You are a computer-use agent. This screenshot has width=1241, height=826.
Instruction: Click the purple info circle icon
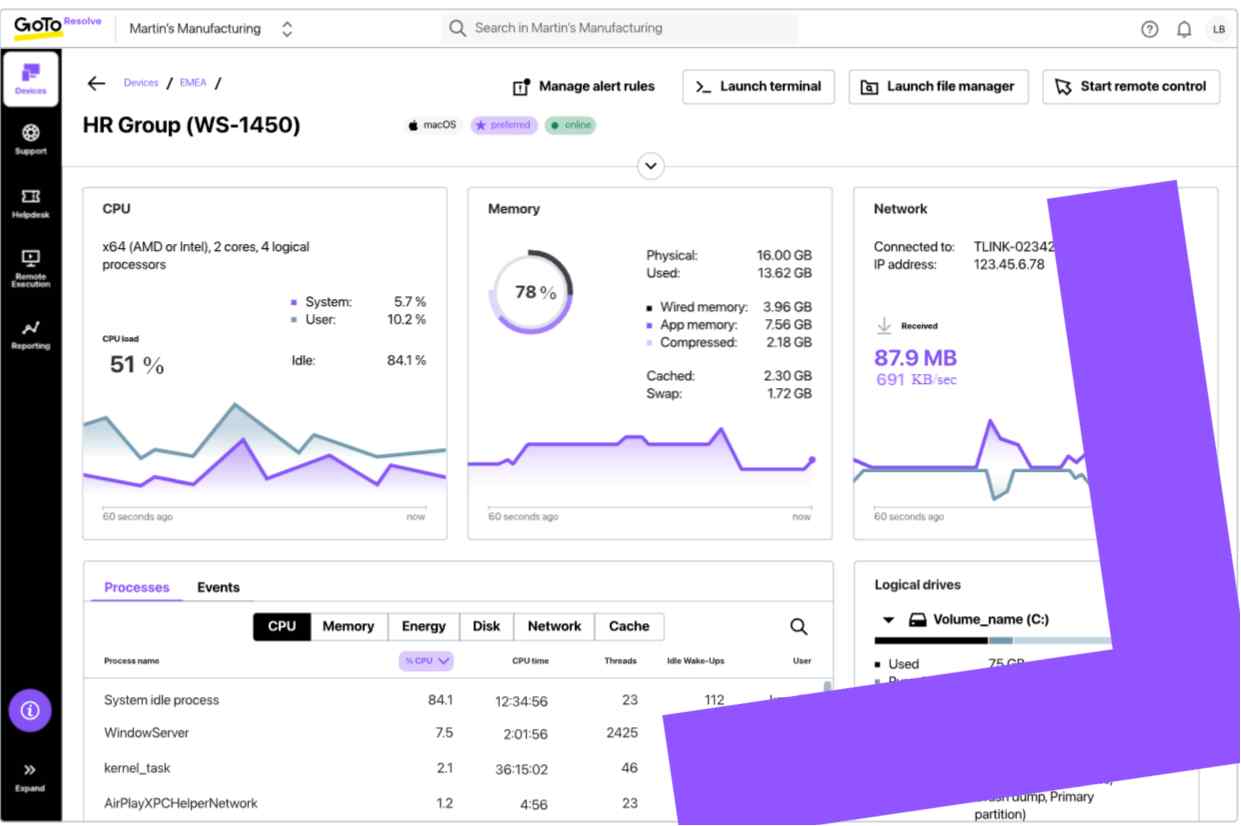[x=30, y=712]
